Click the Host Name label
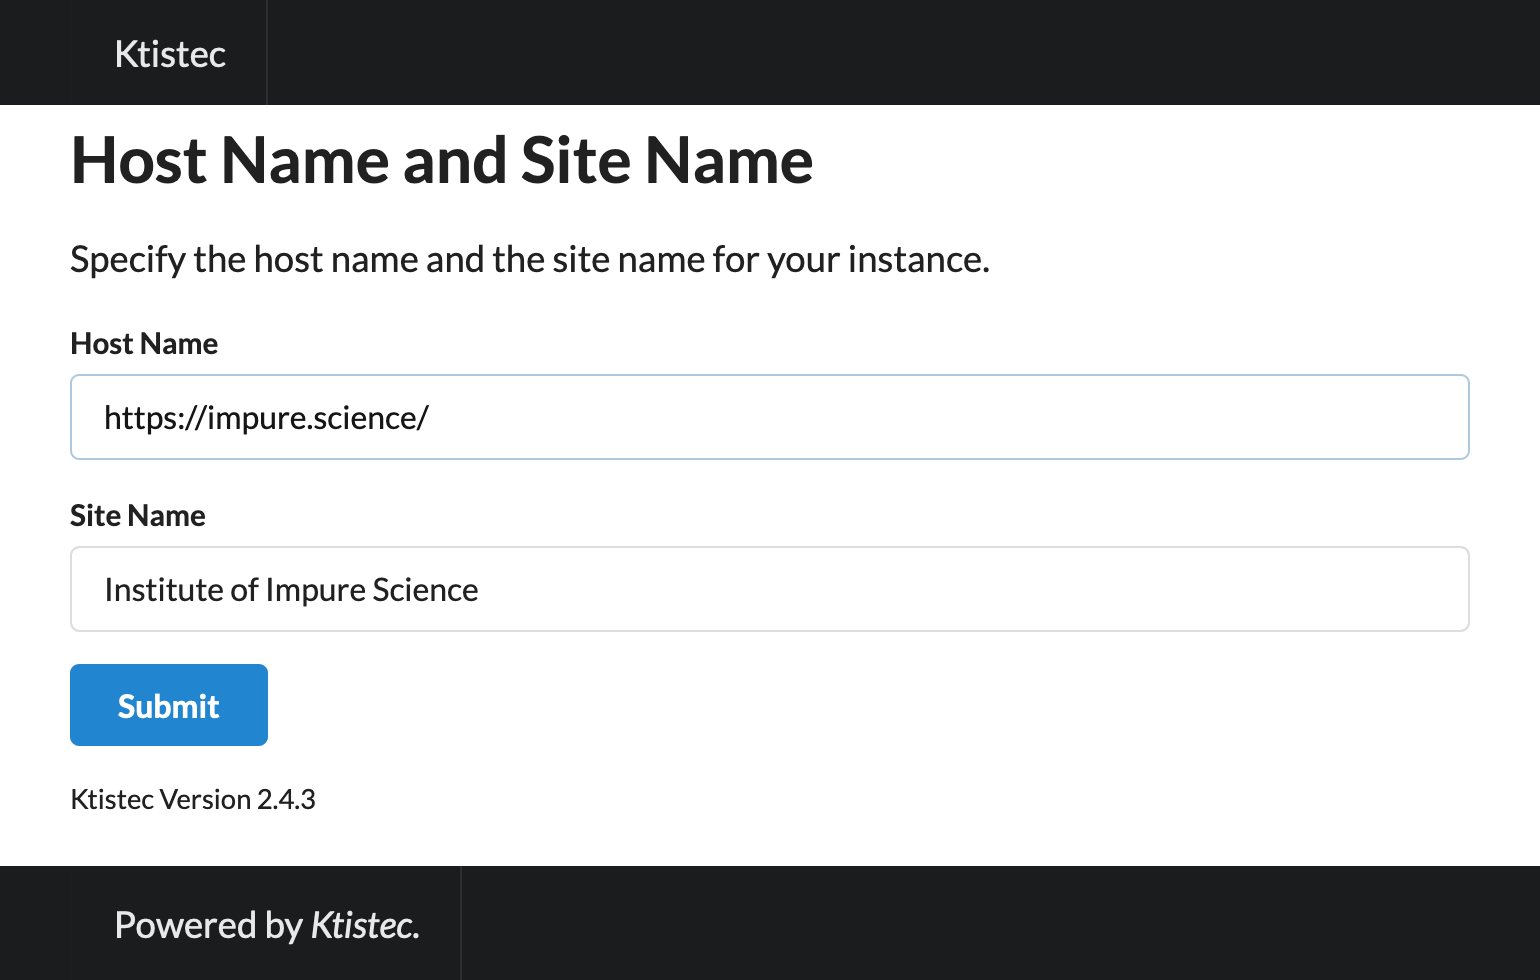1540x980 pixels. tap(144, 343)
